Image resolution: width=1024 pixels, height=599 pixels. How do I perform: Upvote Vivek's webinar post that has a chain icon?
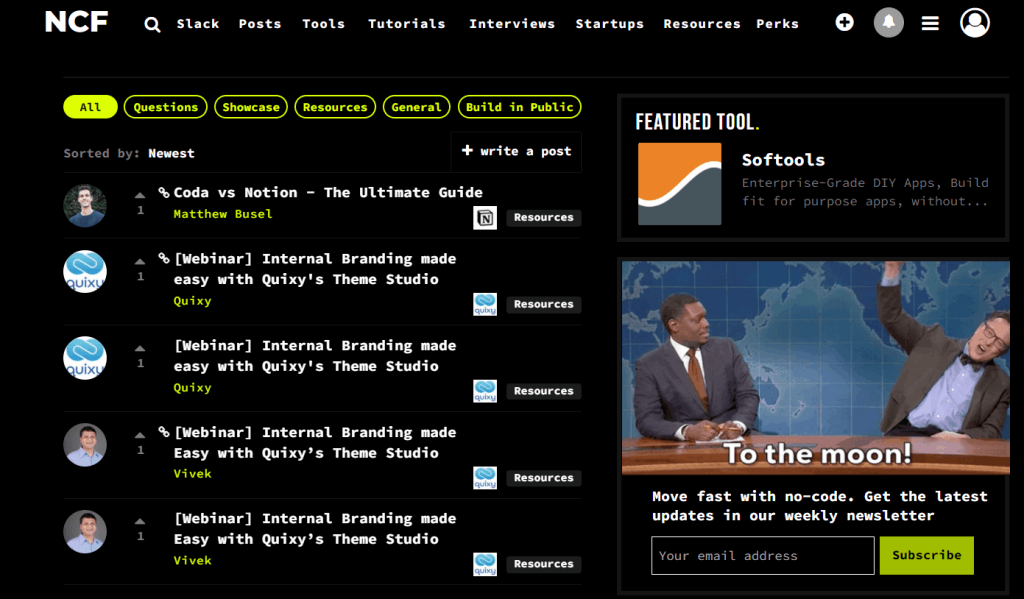click(140, 435)
